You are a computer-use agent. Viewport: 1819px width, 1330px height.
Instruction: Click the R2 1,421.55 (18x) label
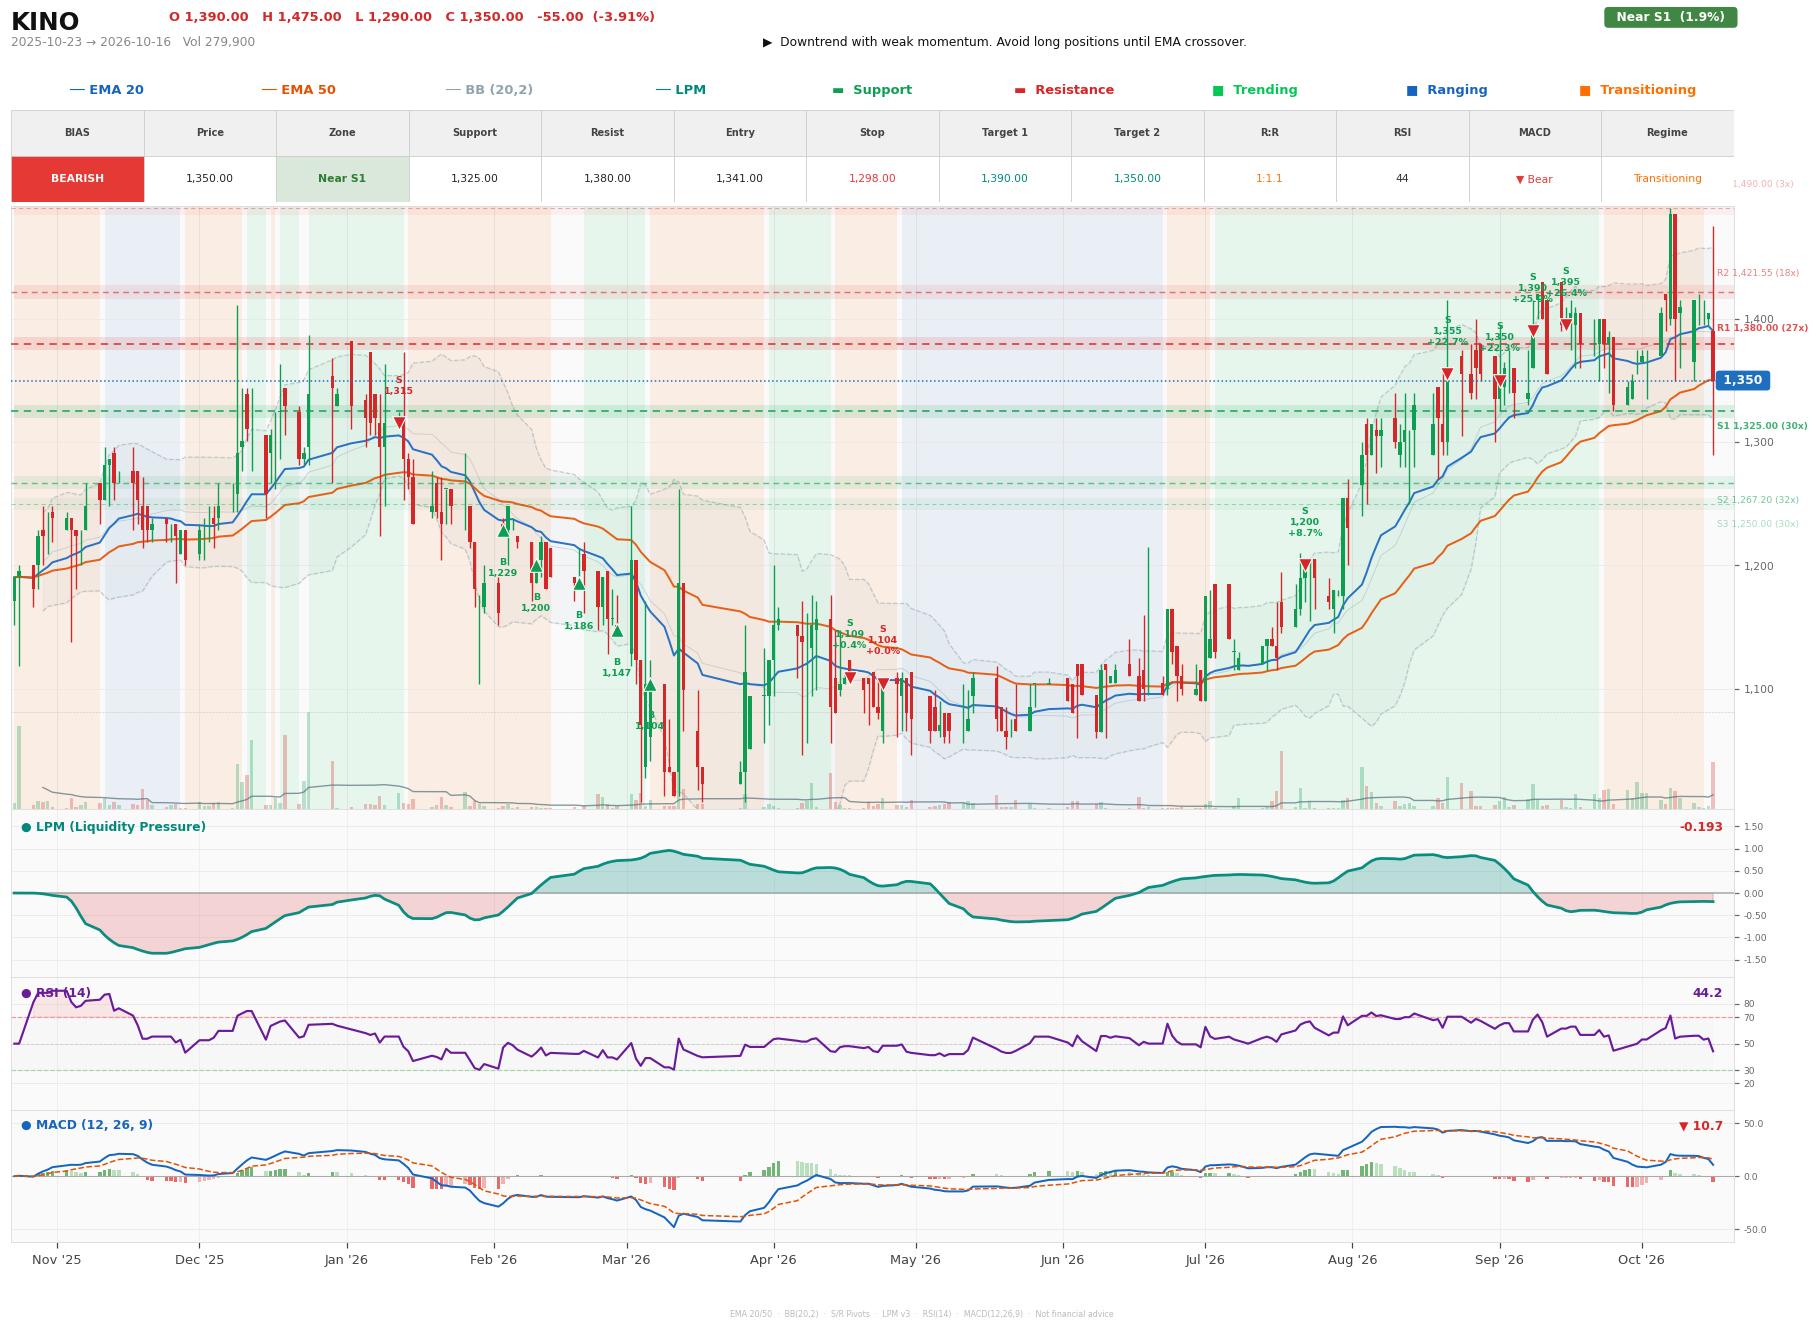(x=1758, y=273)
